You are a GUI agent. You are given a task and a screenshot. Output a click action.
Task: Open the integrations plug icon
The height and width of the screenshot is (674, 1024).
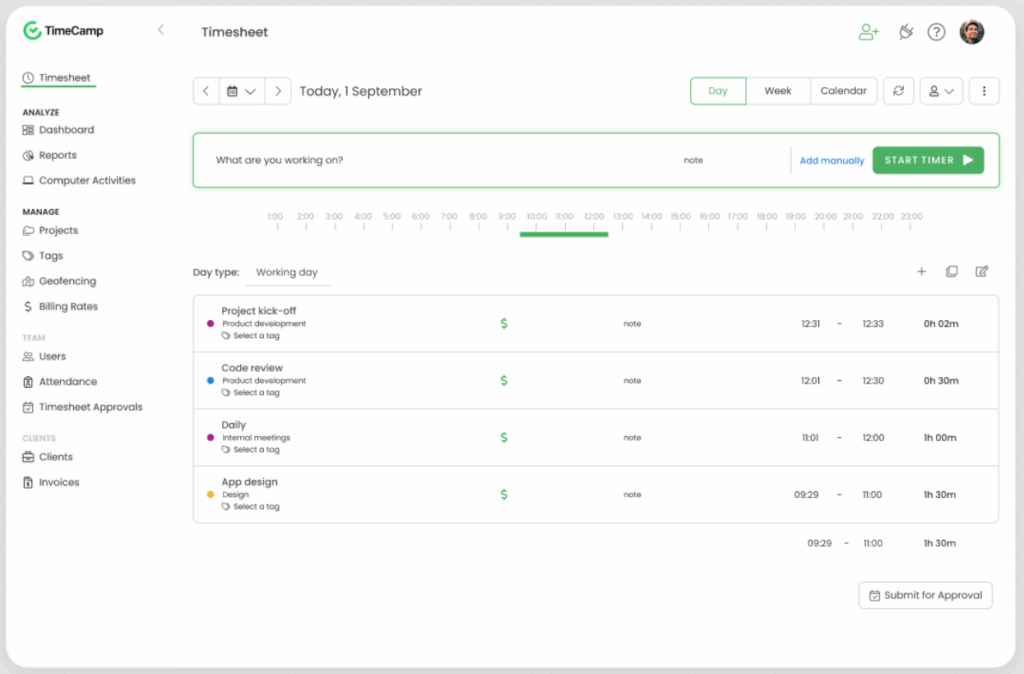(x=906, y=32)
